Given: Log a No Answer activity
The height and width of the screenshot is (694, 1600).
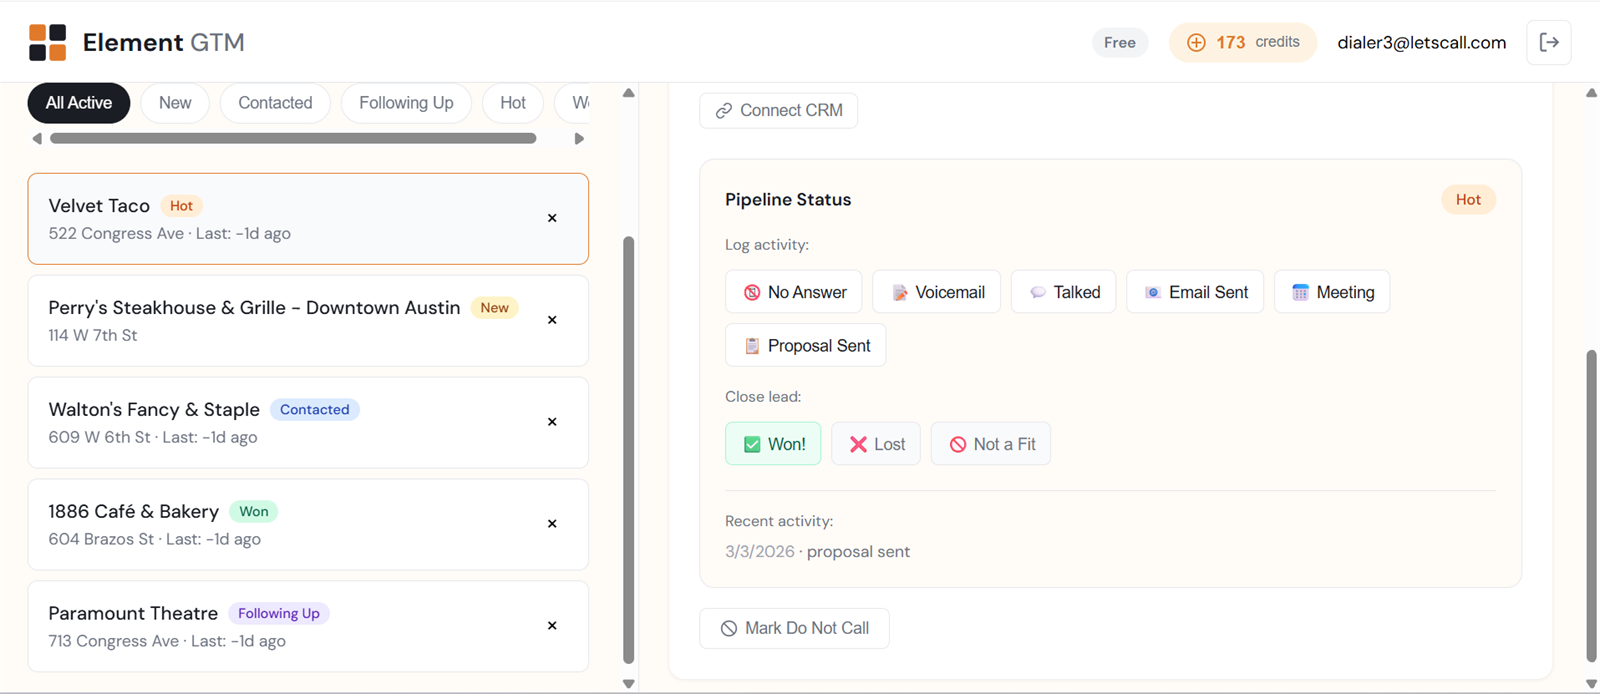Looking at the screenshot, I should coord(794,292).
